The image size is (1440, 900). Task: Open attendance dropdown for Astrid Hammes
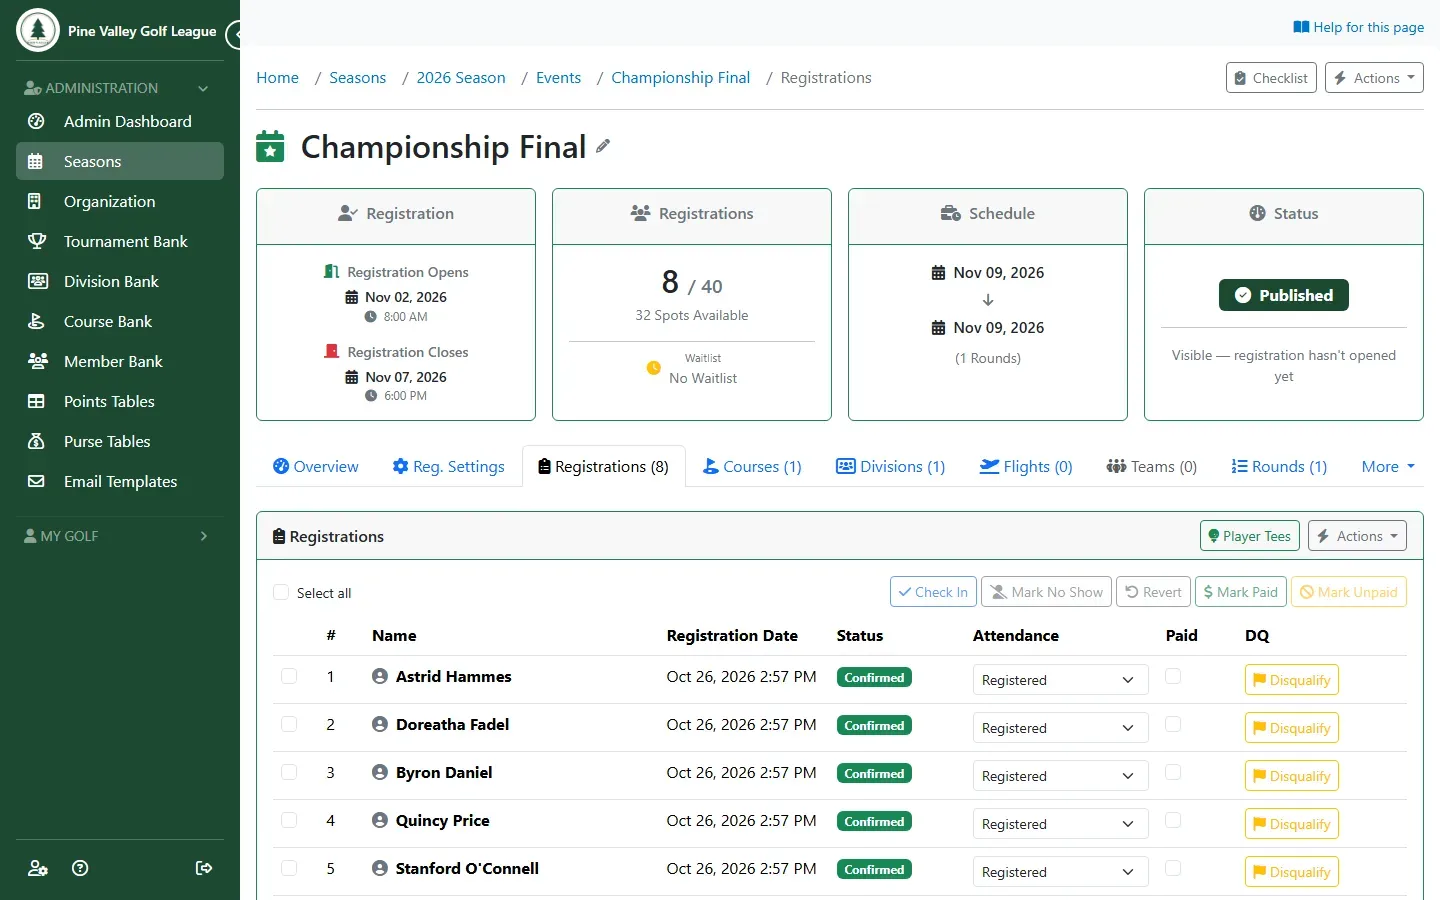tap(1060, 680)
